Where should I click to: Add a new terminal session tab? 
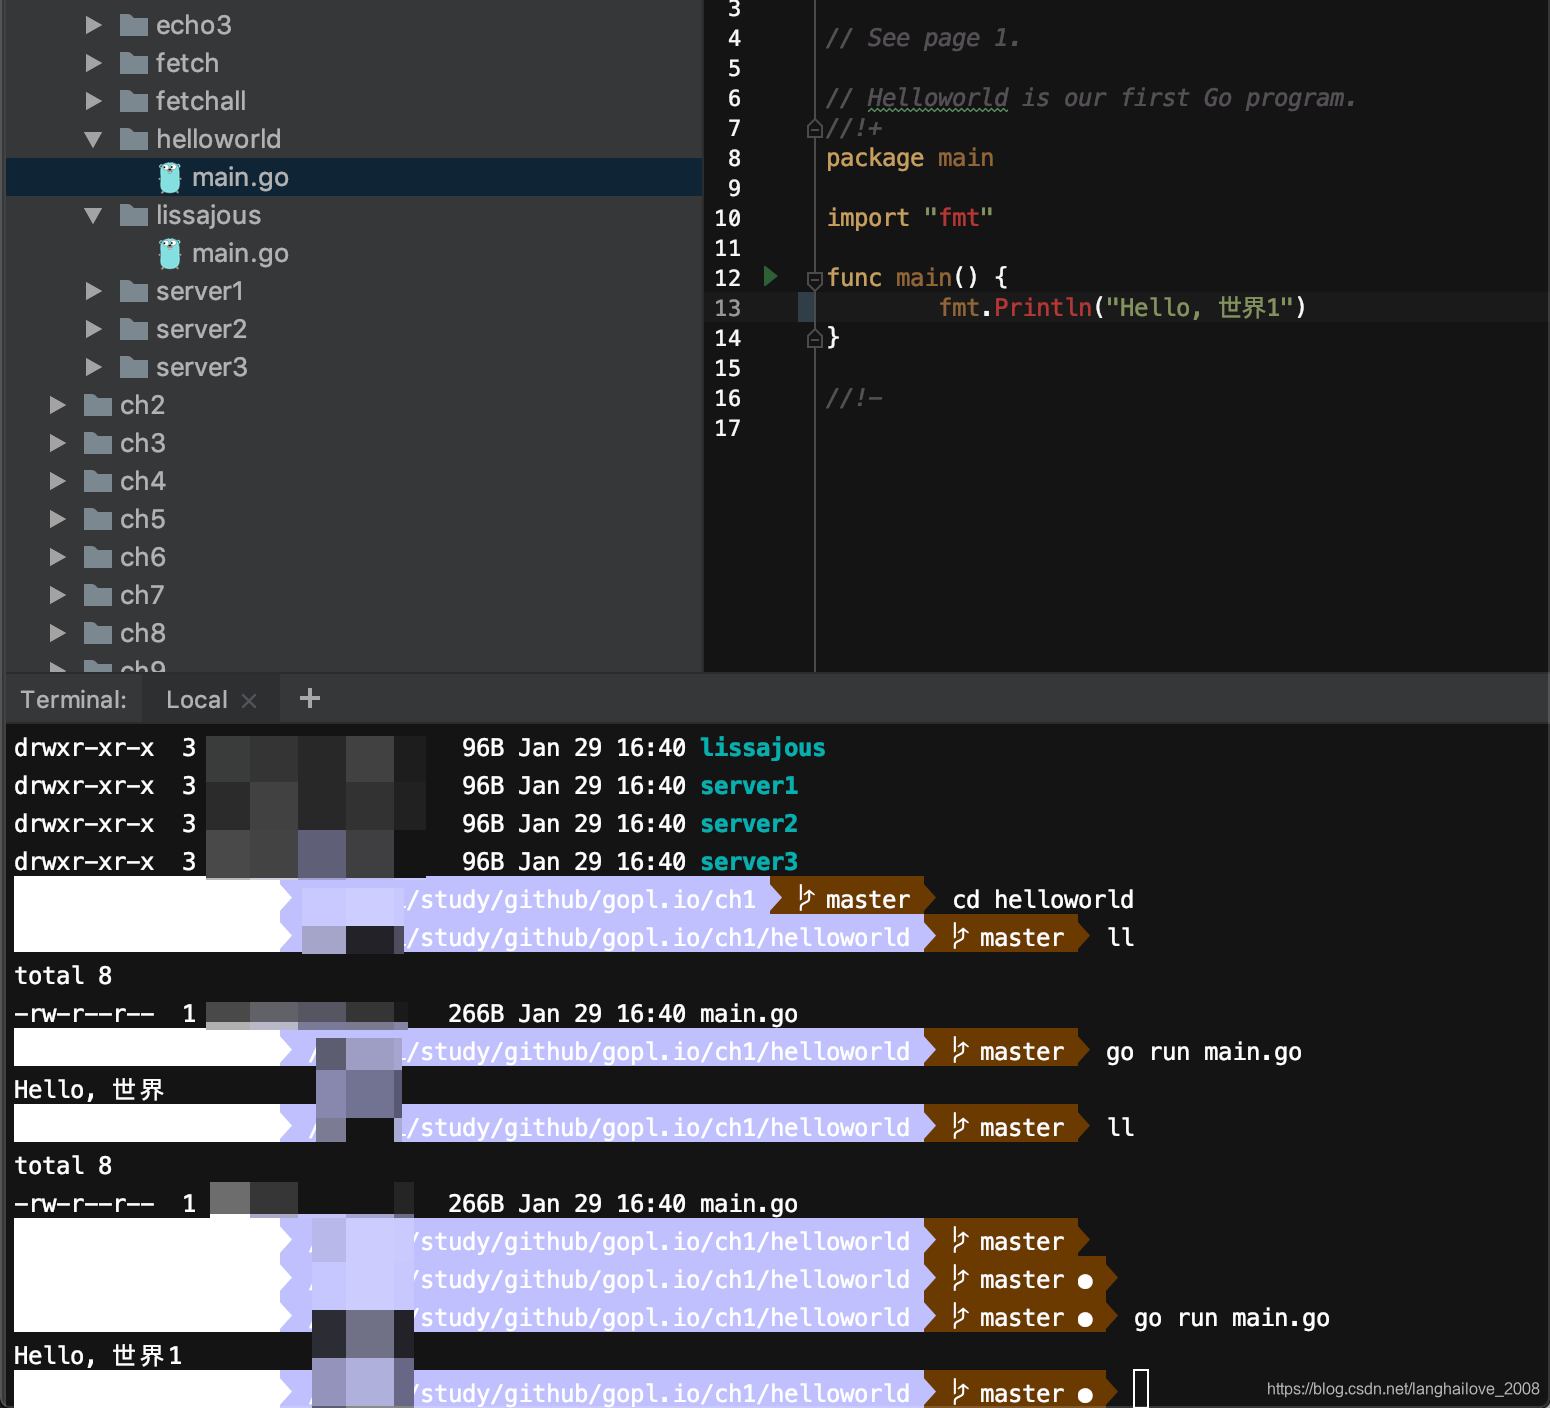point(310,698)
